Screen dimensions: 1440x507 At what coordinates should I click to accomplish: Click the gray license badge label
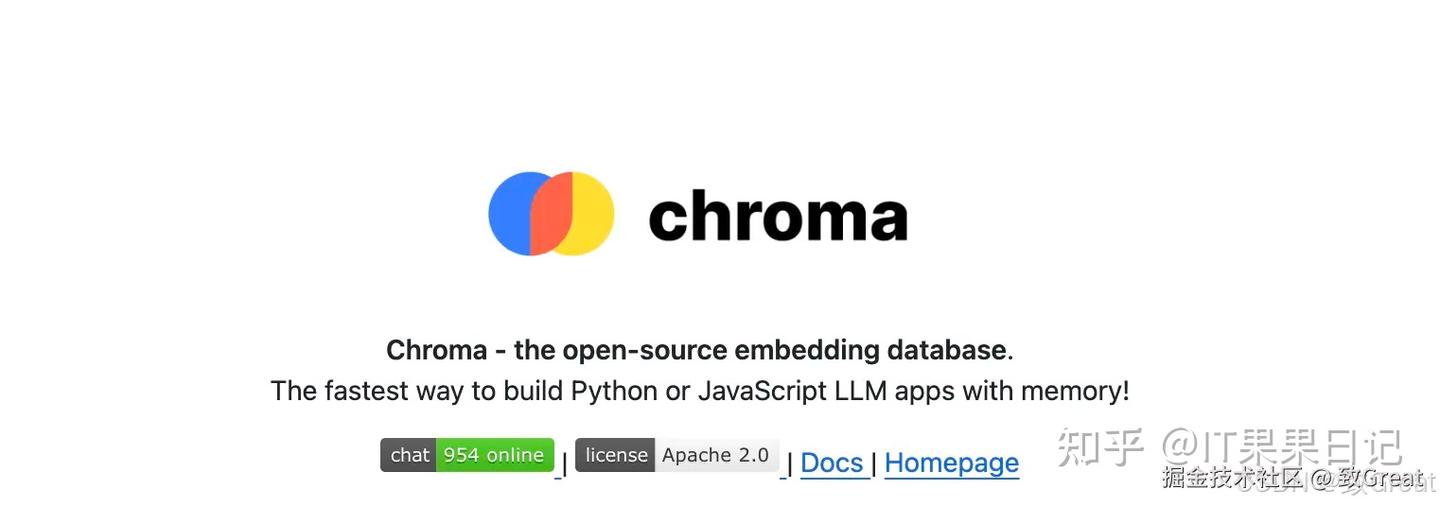pyautogui.click(x=616, y=455)
